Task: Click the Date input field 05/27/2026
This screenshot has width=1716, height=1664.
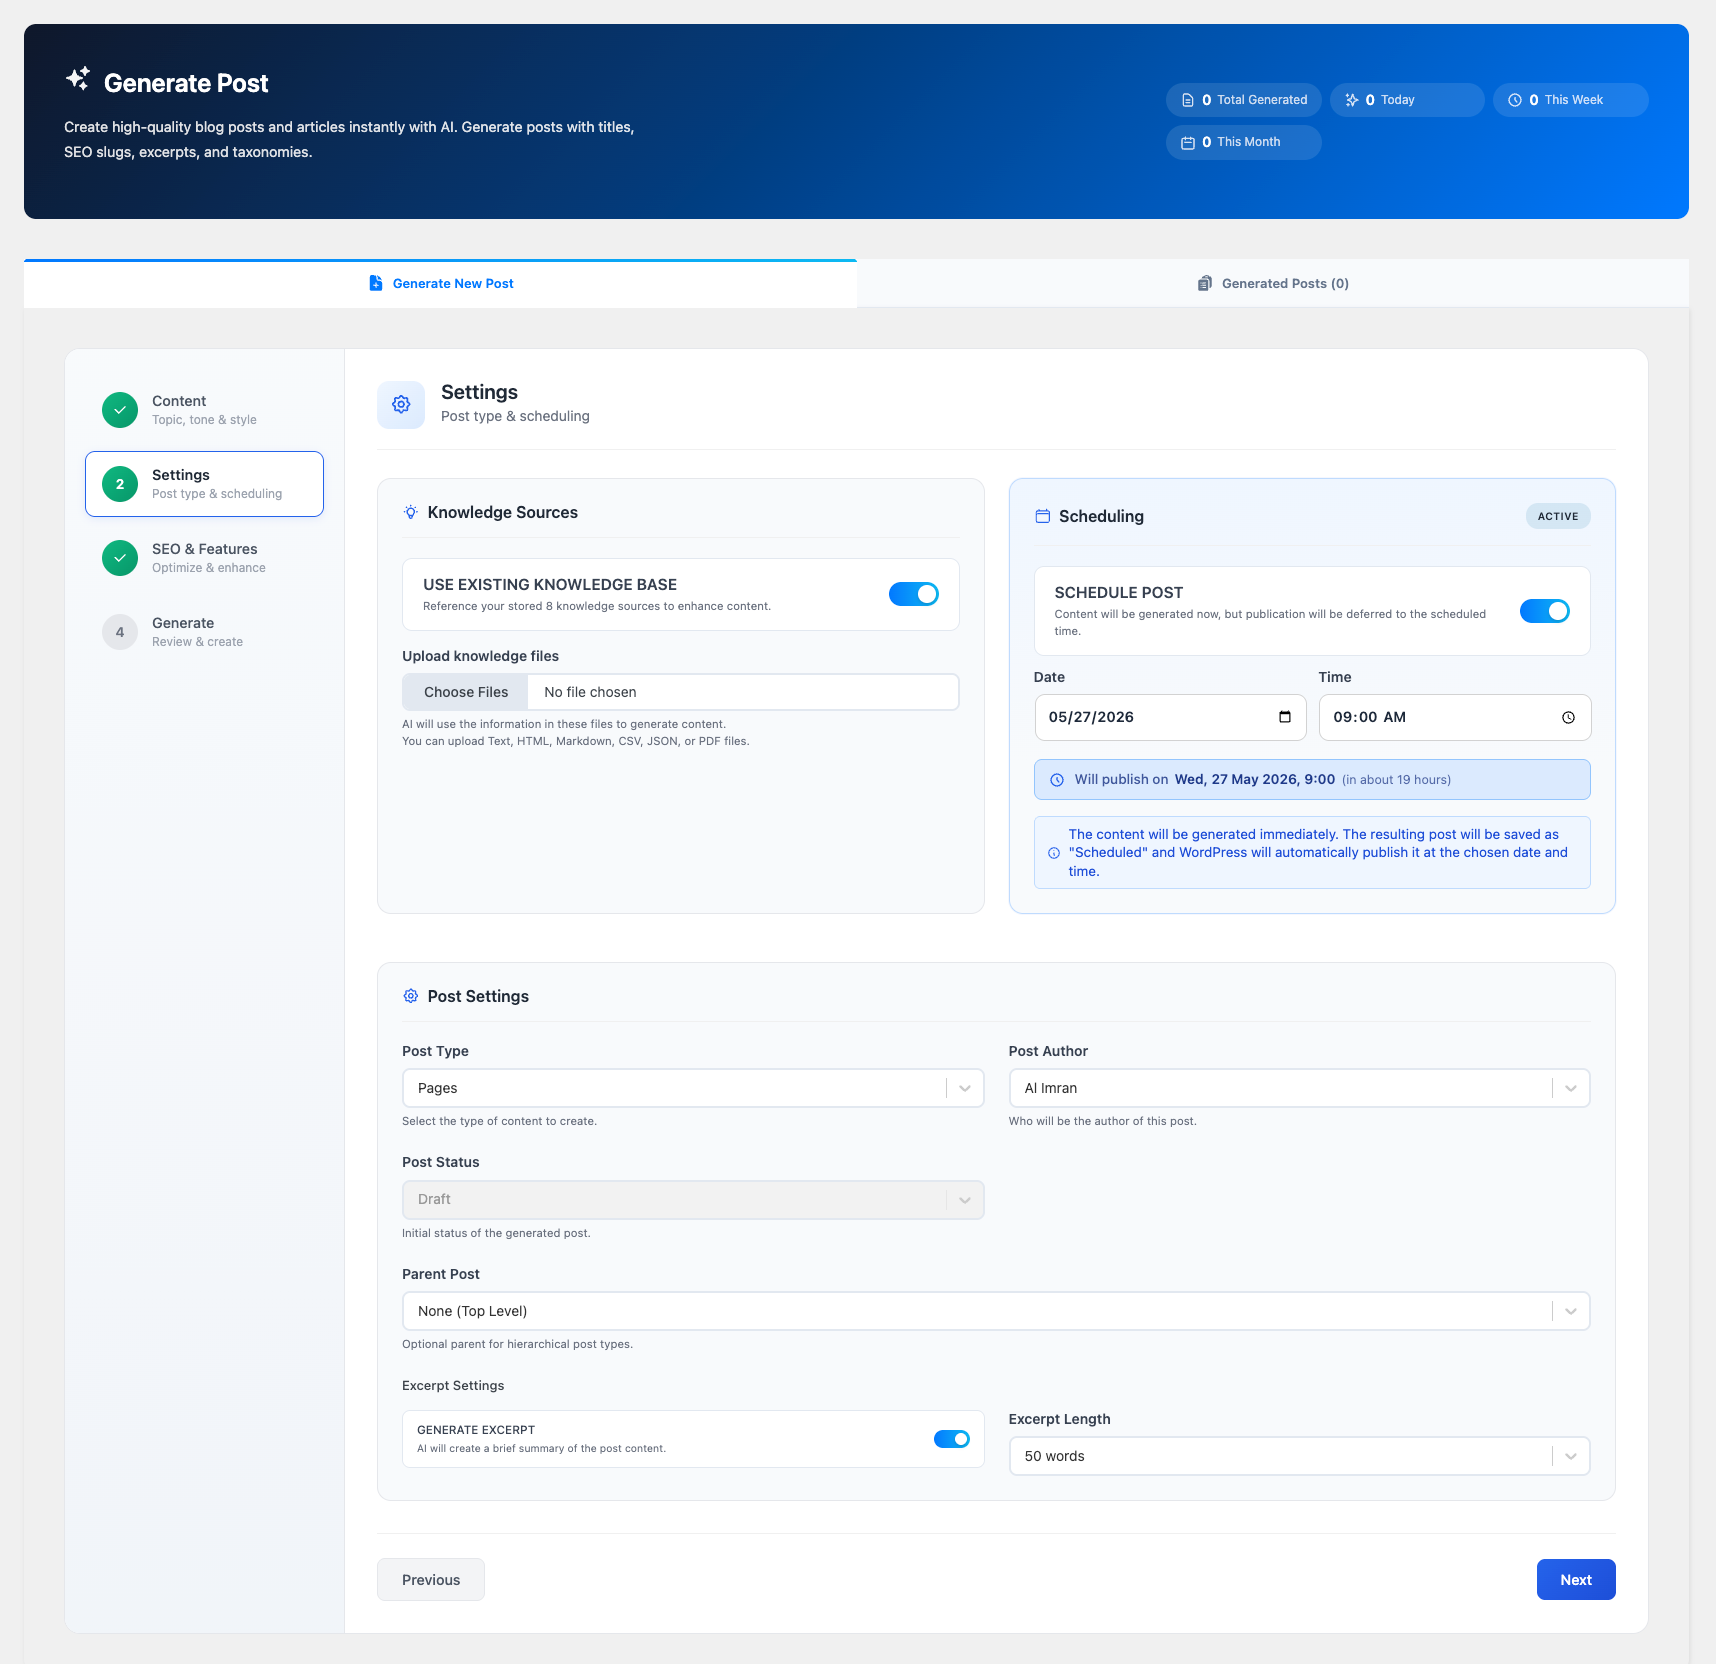Action: (1170, 717)
